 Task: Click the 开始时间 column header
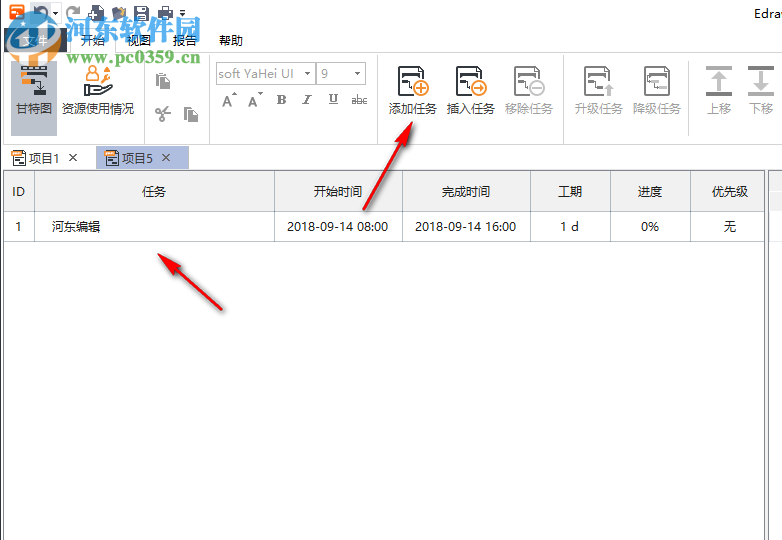(x=338, y=191)
